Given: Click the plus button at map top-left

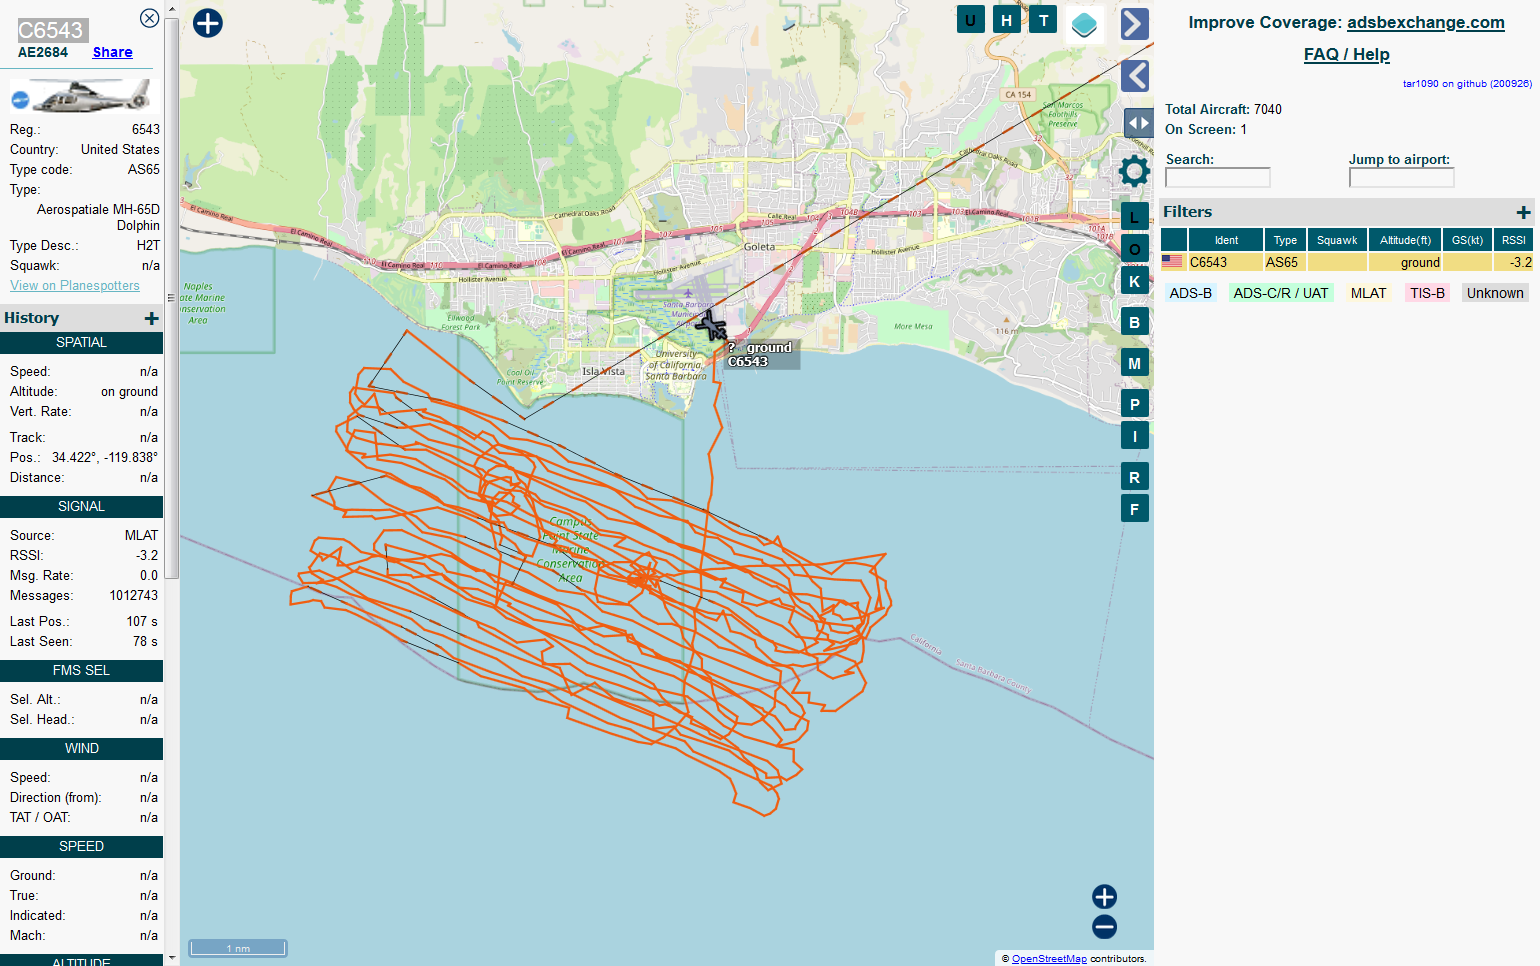Looking at the screenshot, I should coord(208,23).
